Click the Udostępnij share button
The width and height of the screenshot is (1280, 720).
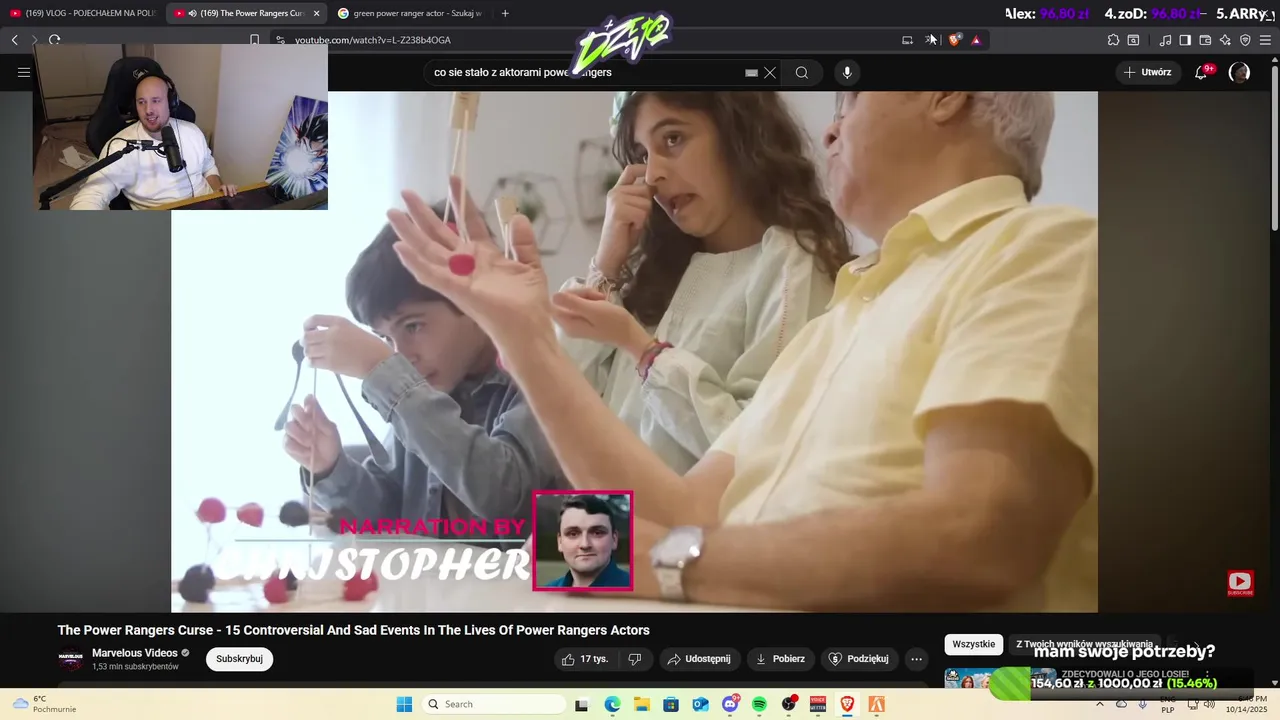tap(699, 659)
